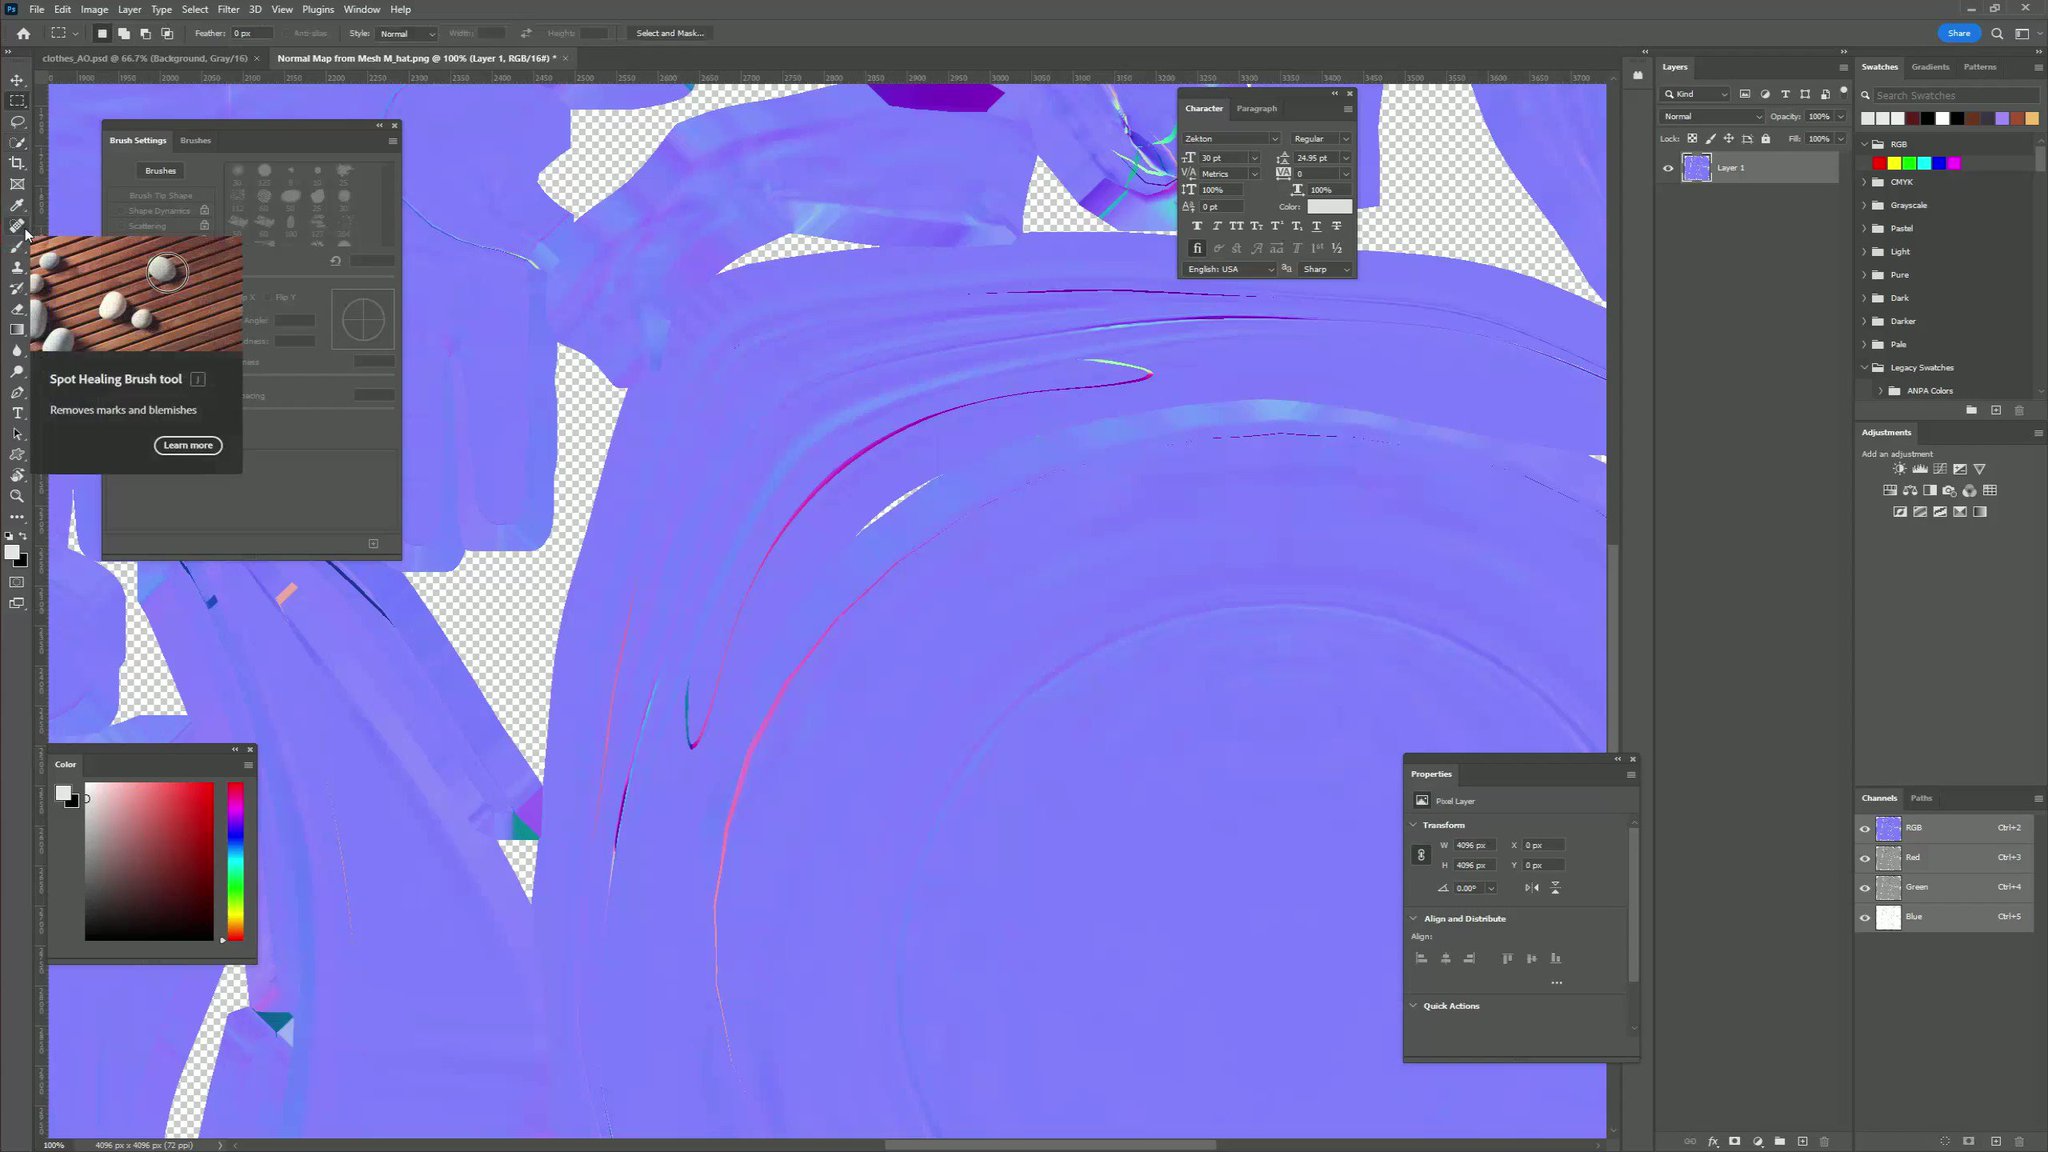Select the Horizontal Type tool
Image resolution: width=2048 pixels, height=1152 pixels.
[17, 413]
